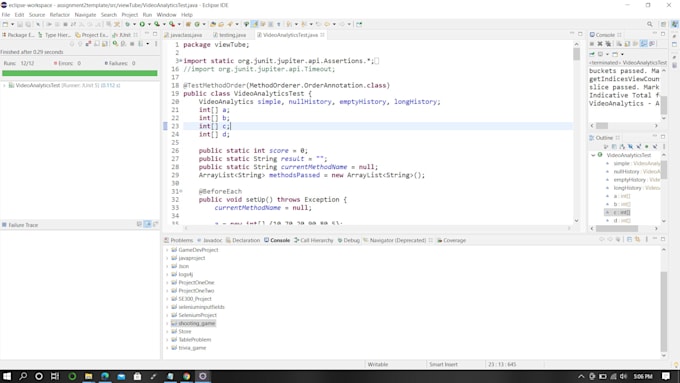
Task: Select the Type Hierarchy view tab
Action: pos(54,35)
